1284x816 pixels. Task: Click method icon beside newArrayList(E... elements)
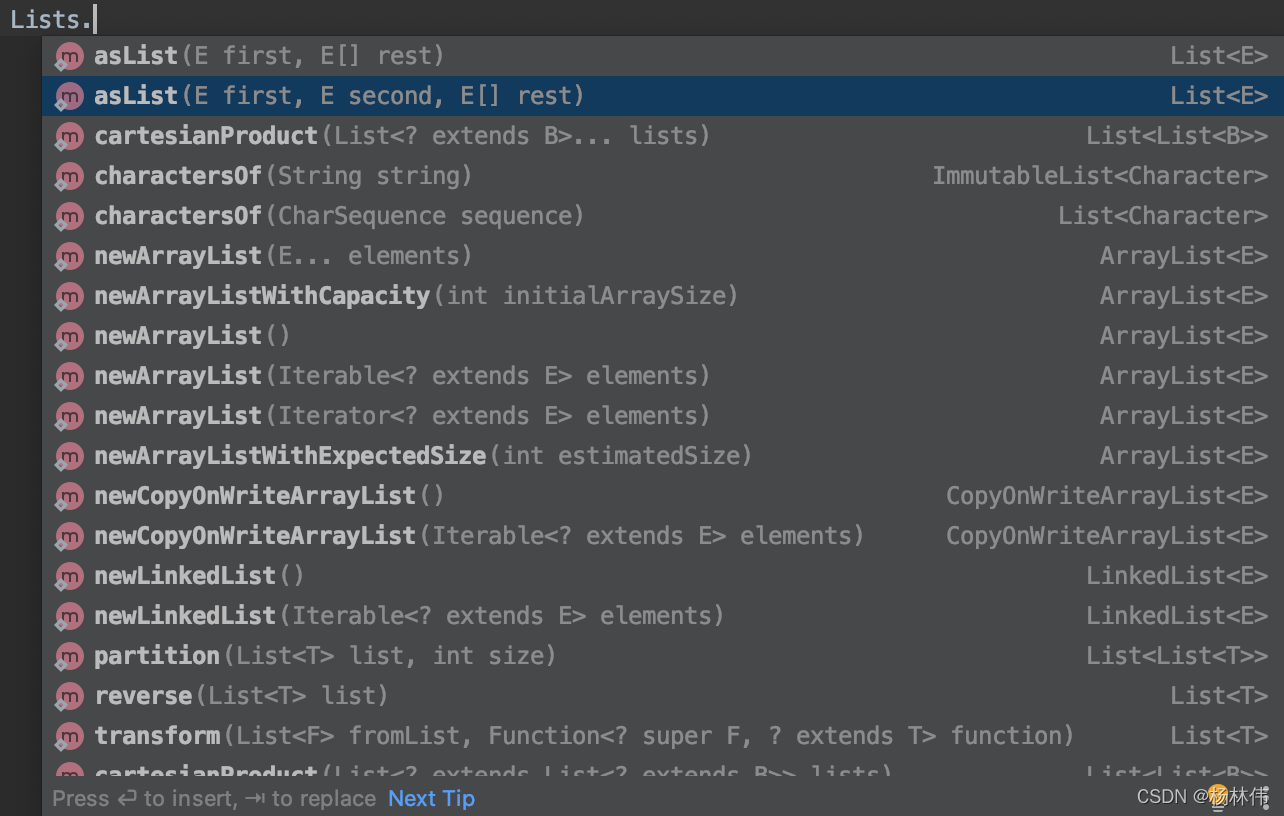69,256
